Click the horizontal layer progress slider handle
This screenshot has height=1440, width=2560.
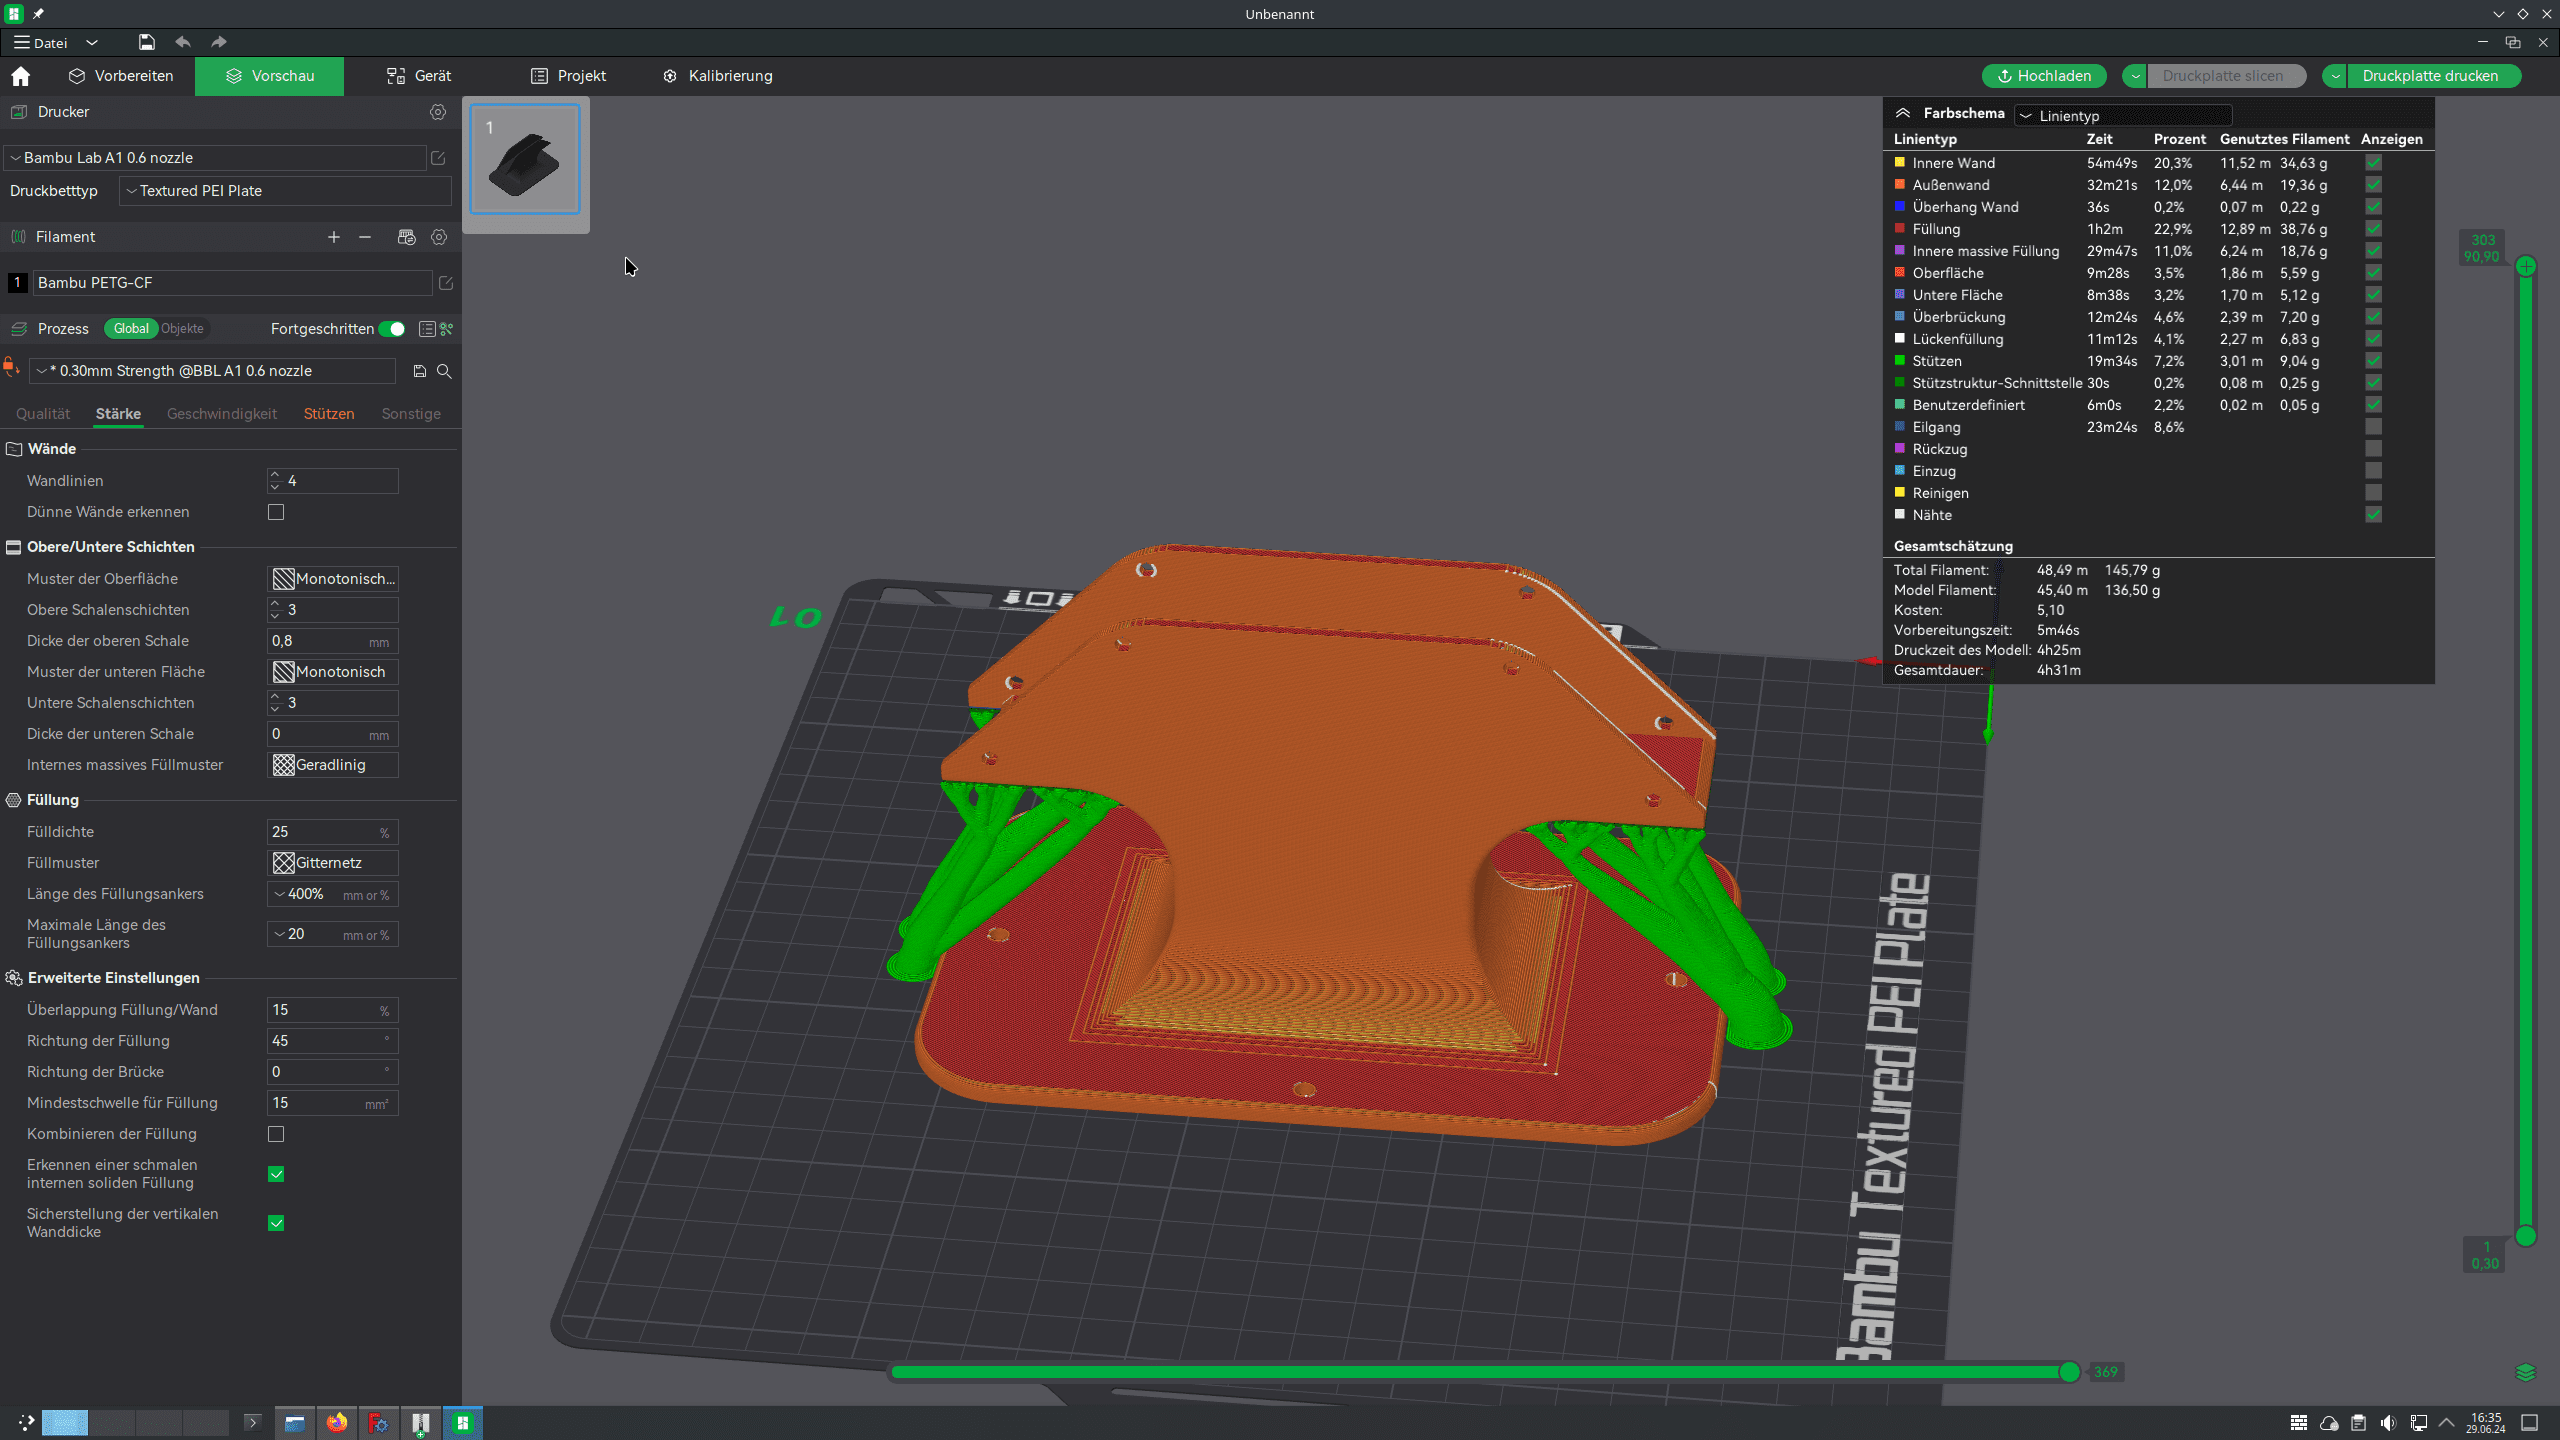pos(2069,1372)
